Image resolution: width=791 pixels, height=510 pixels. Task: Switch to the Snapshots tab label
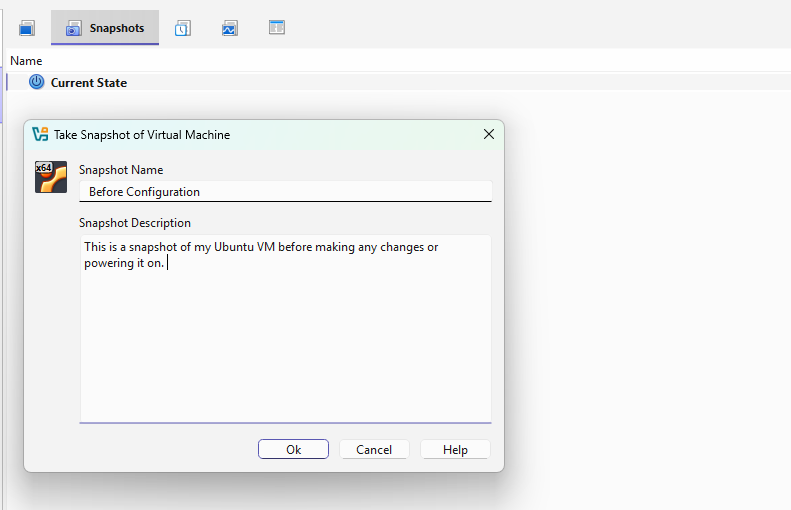click(117, 28)
